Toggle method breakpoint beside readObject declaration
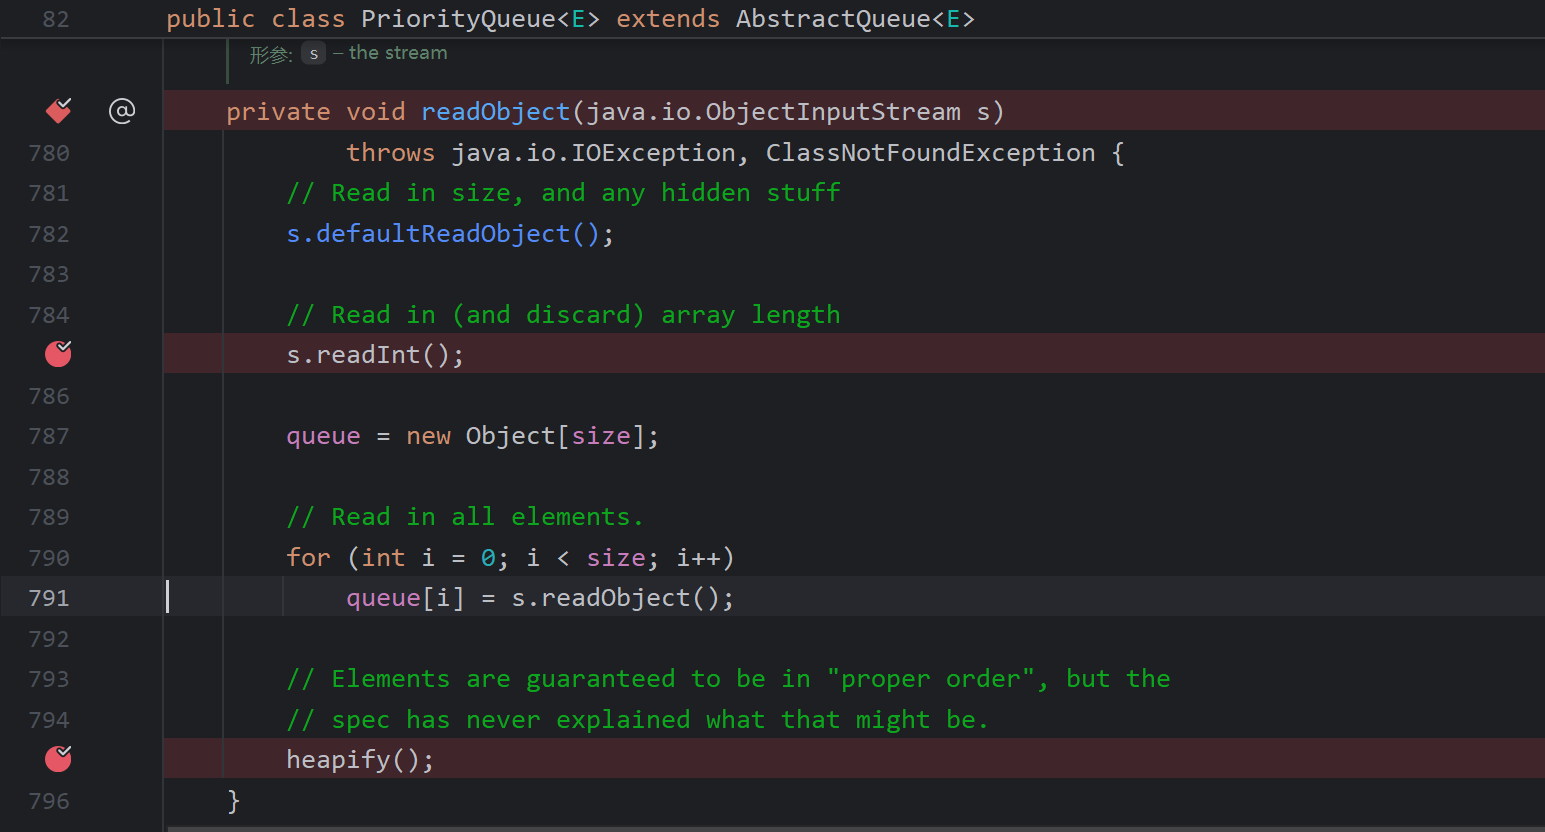The width and height of the screenshot is (1545, 832). (x=59, y=111)
